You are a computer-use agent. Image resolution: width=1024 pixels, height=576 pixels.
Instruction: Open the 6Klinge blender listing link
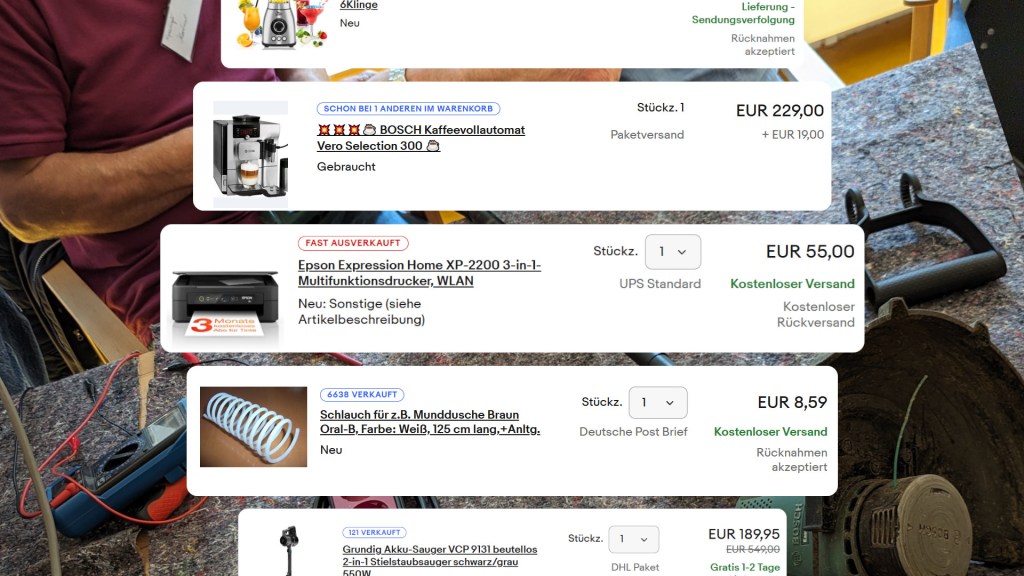(x=359, y=5)
